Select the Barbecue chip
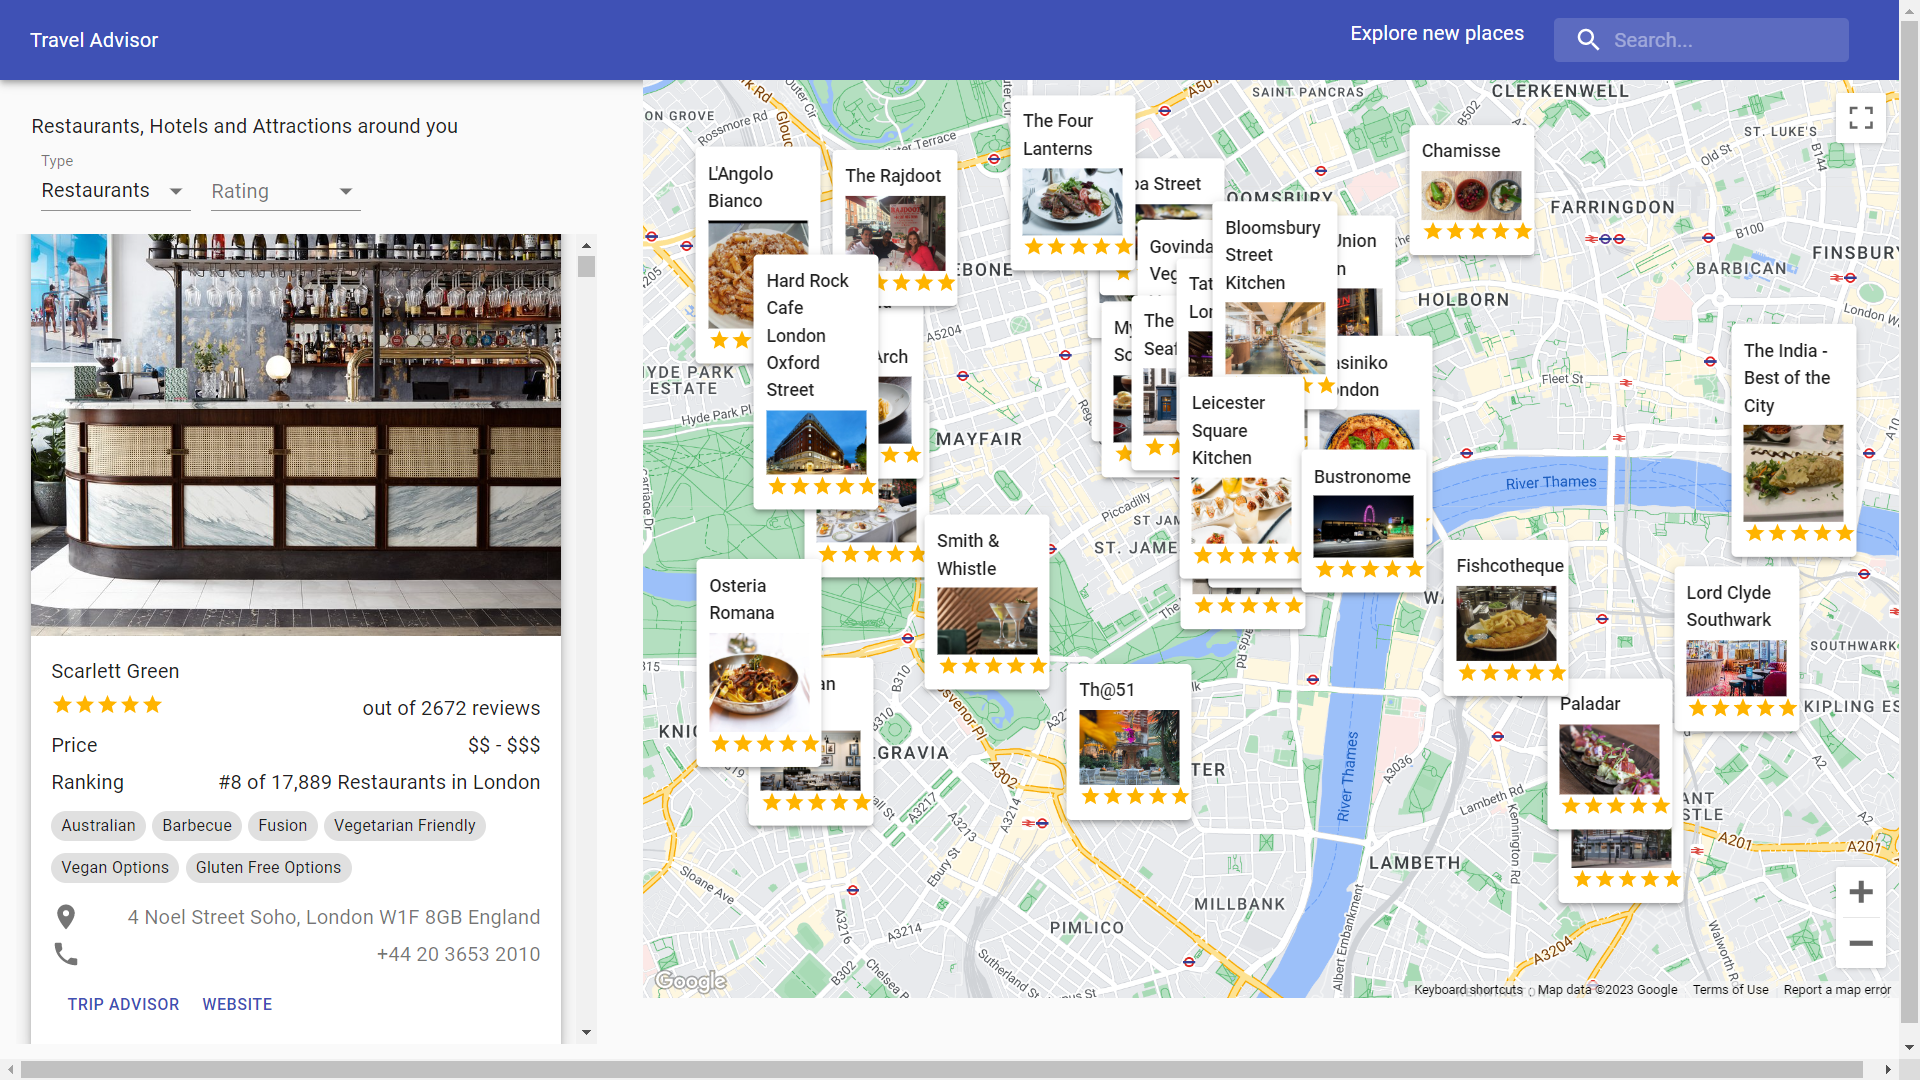The width and height of the screenshot is (1920, 1080). pos(197,825)
